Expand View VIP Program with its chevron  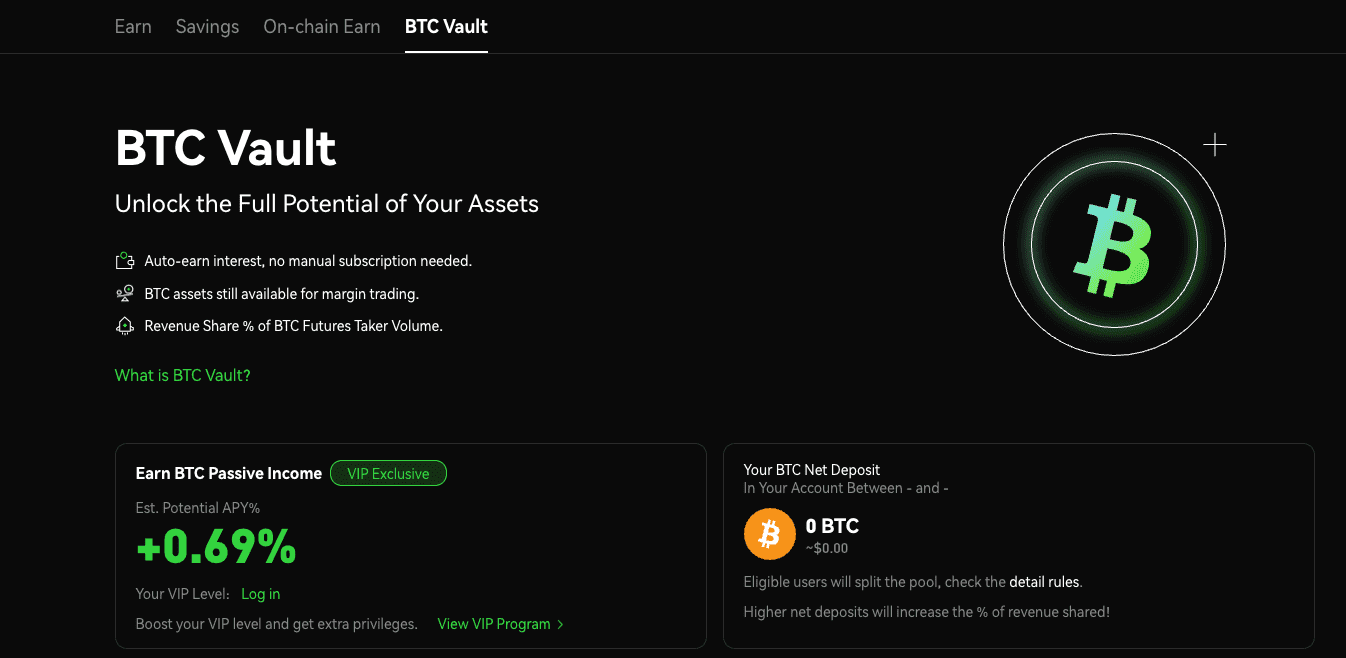(x=493, y=623)
